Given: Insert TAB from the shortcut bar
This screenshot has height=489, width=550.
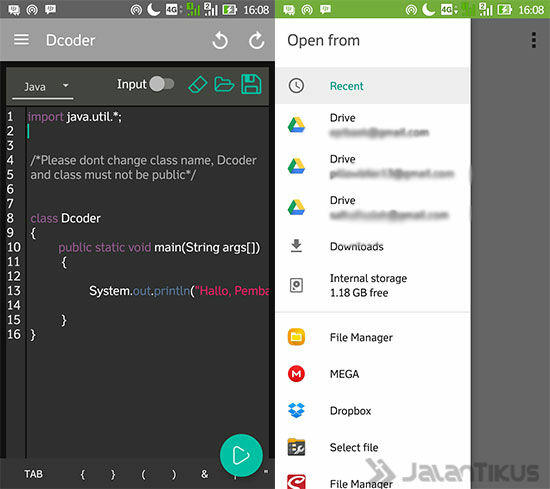Looking at the screenshot, I should click(33, 474).
